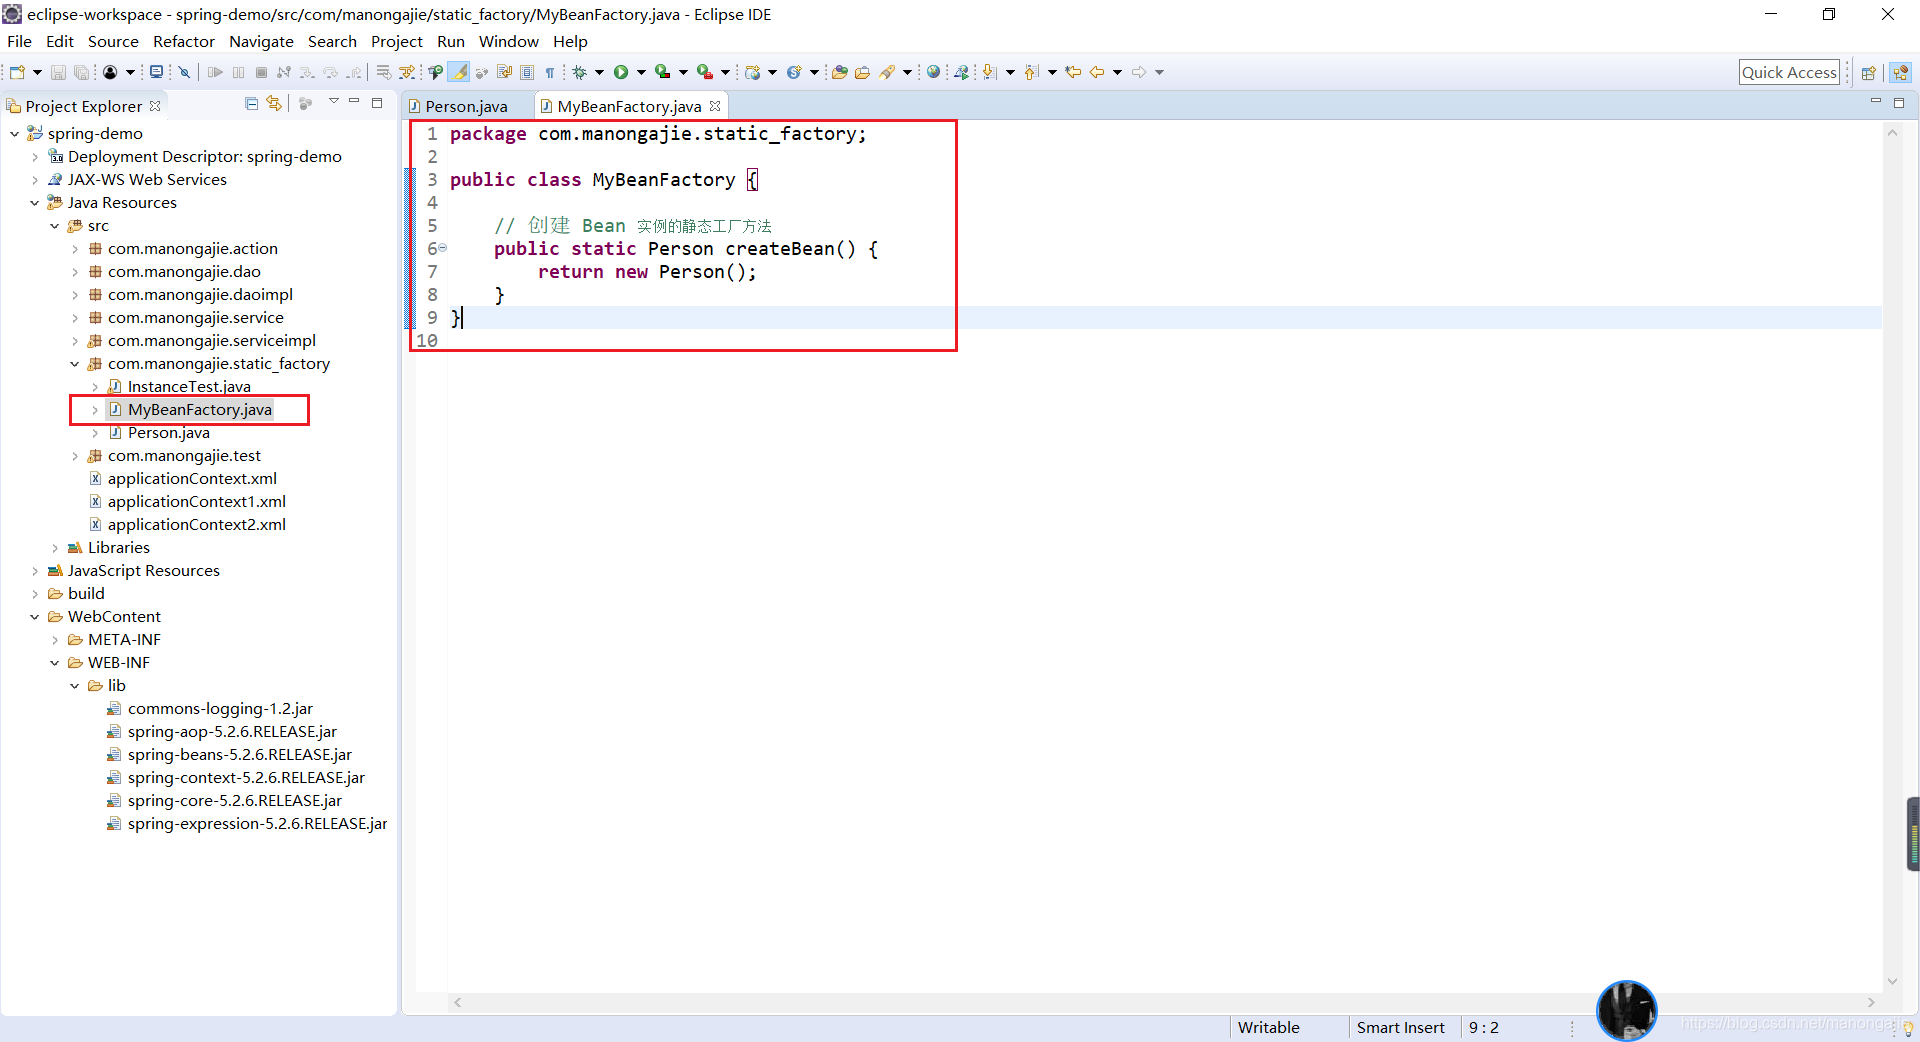1920x1042 pixels.
Task: Close the Project Explorer view tab
Action: point(155,106)
